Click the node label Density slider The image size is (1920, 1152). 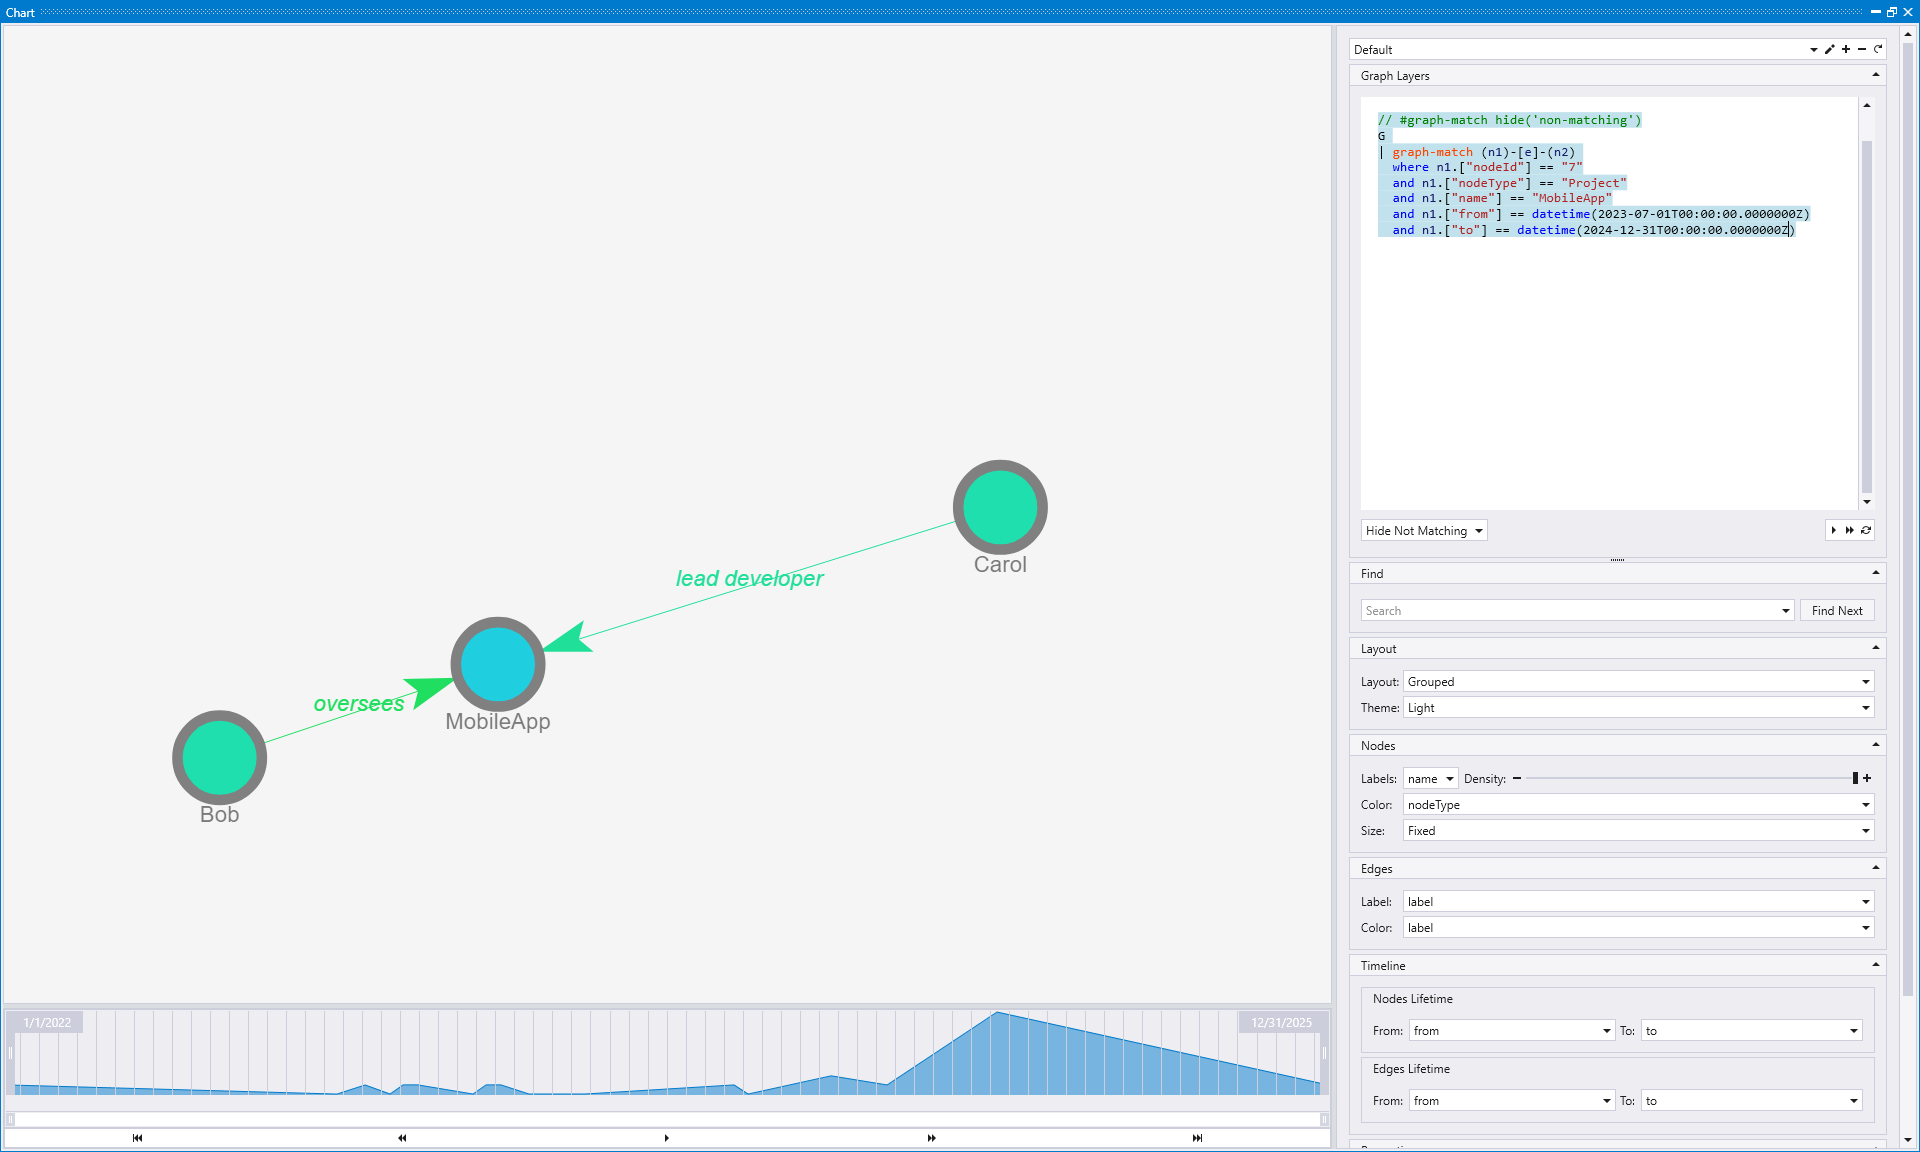(x=1690, y=779)
